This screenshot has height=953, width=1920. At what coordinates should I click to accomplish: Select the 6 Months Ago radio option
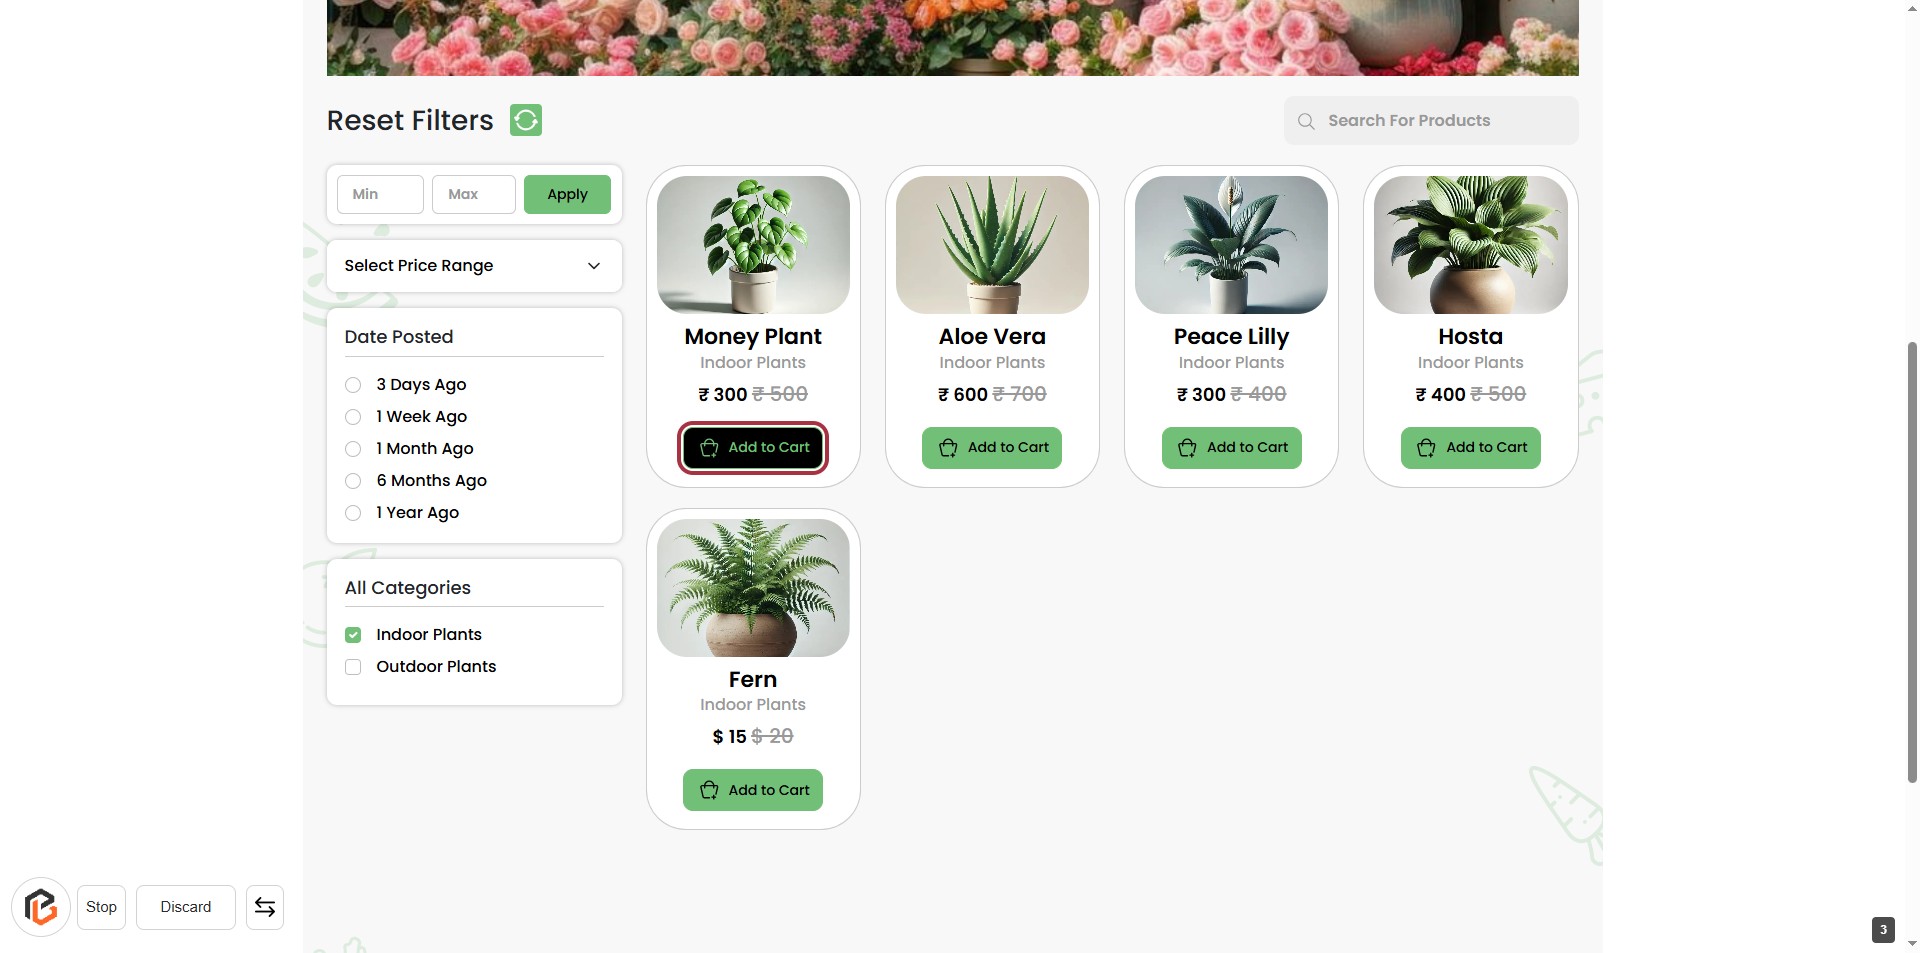point(353,481)
